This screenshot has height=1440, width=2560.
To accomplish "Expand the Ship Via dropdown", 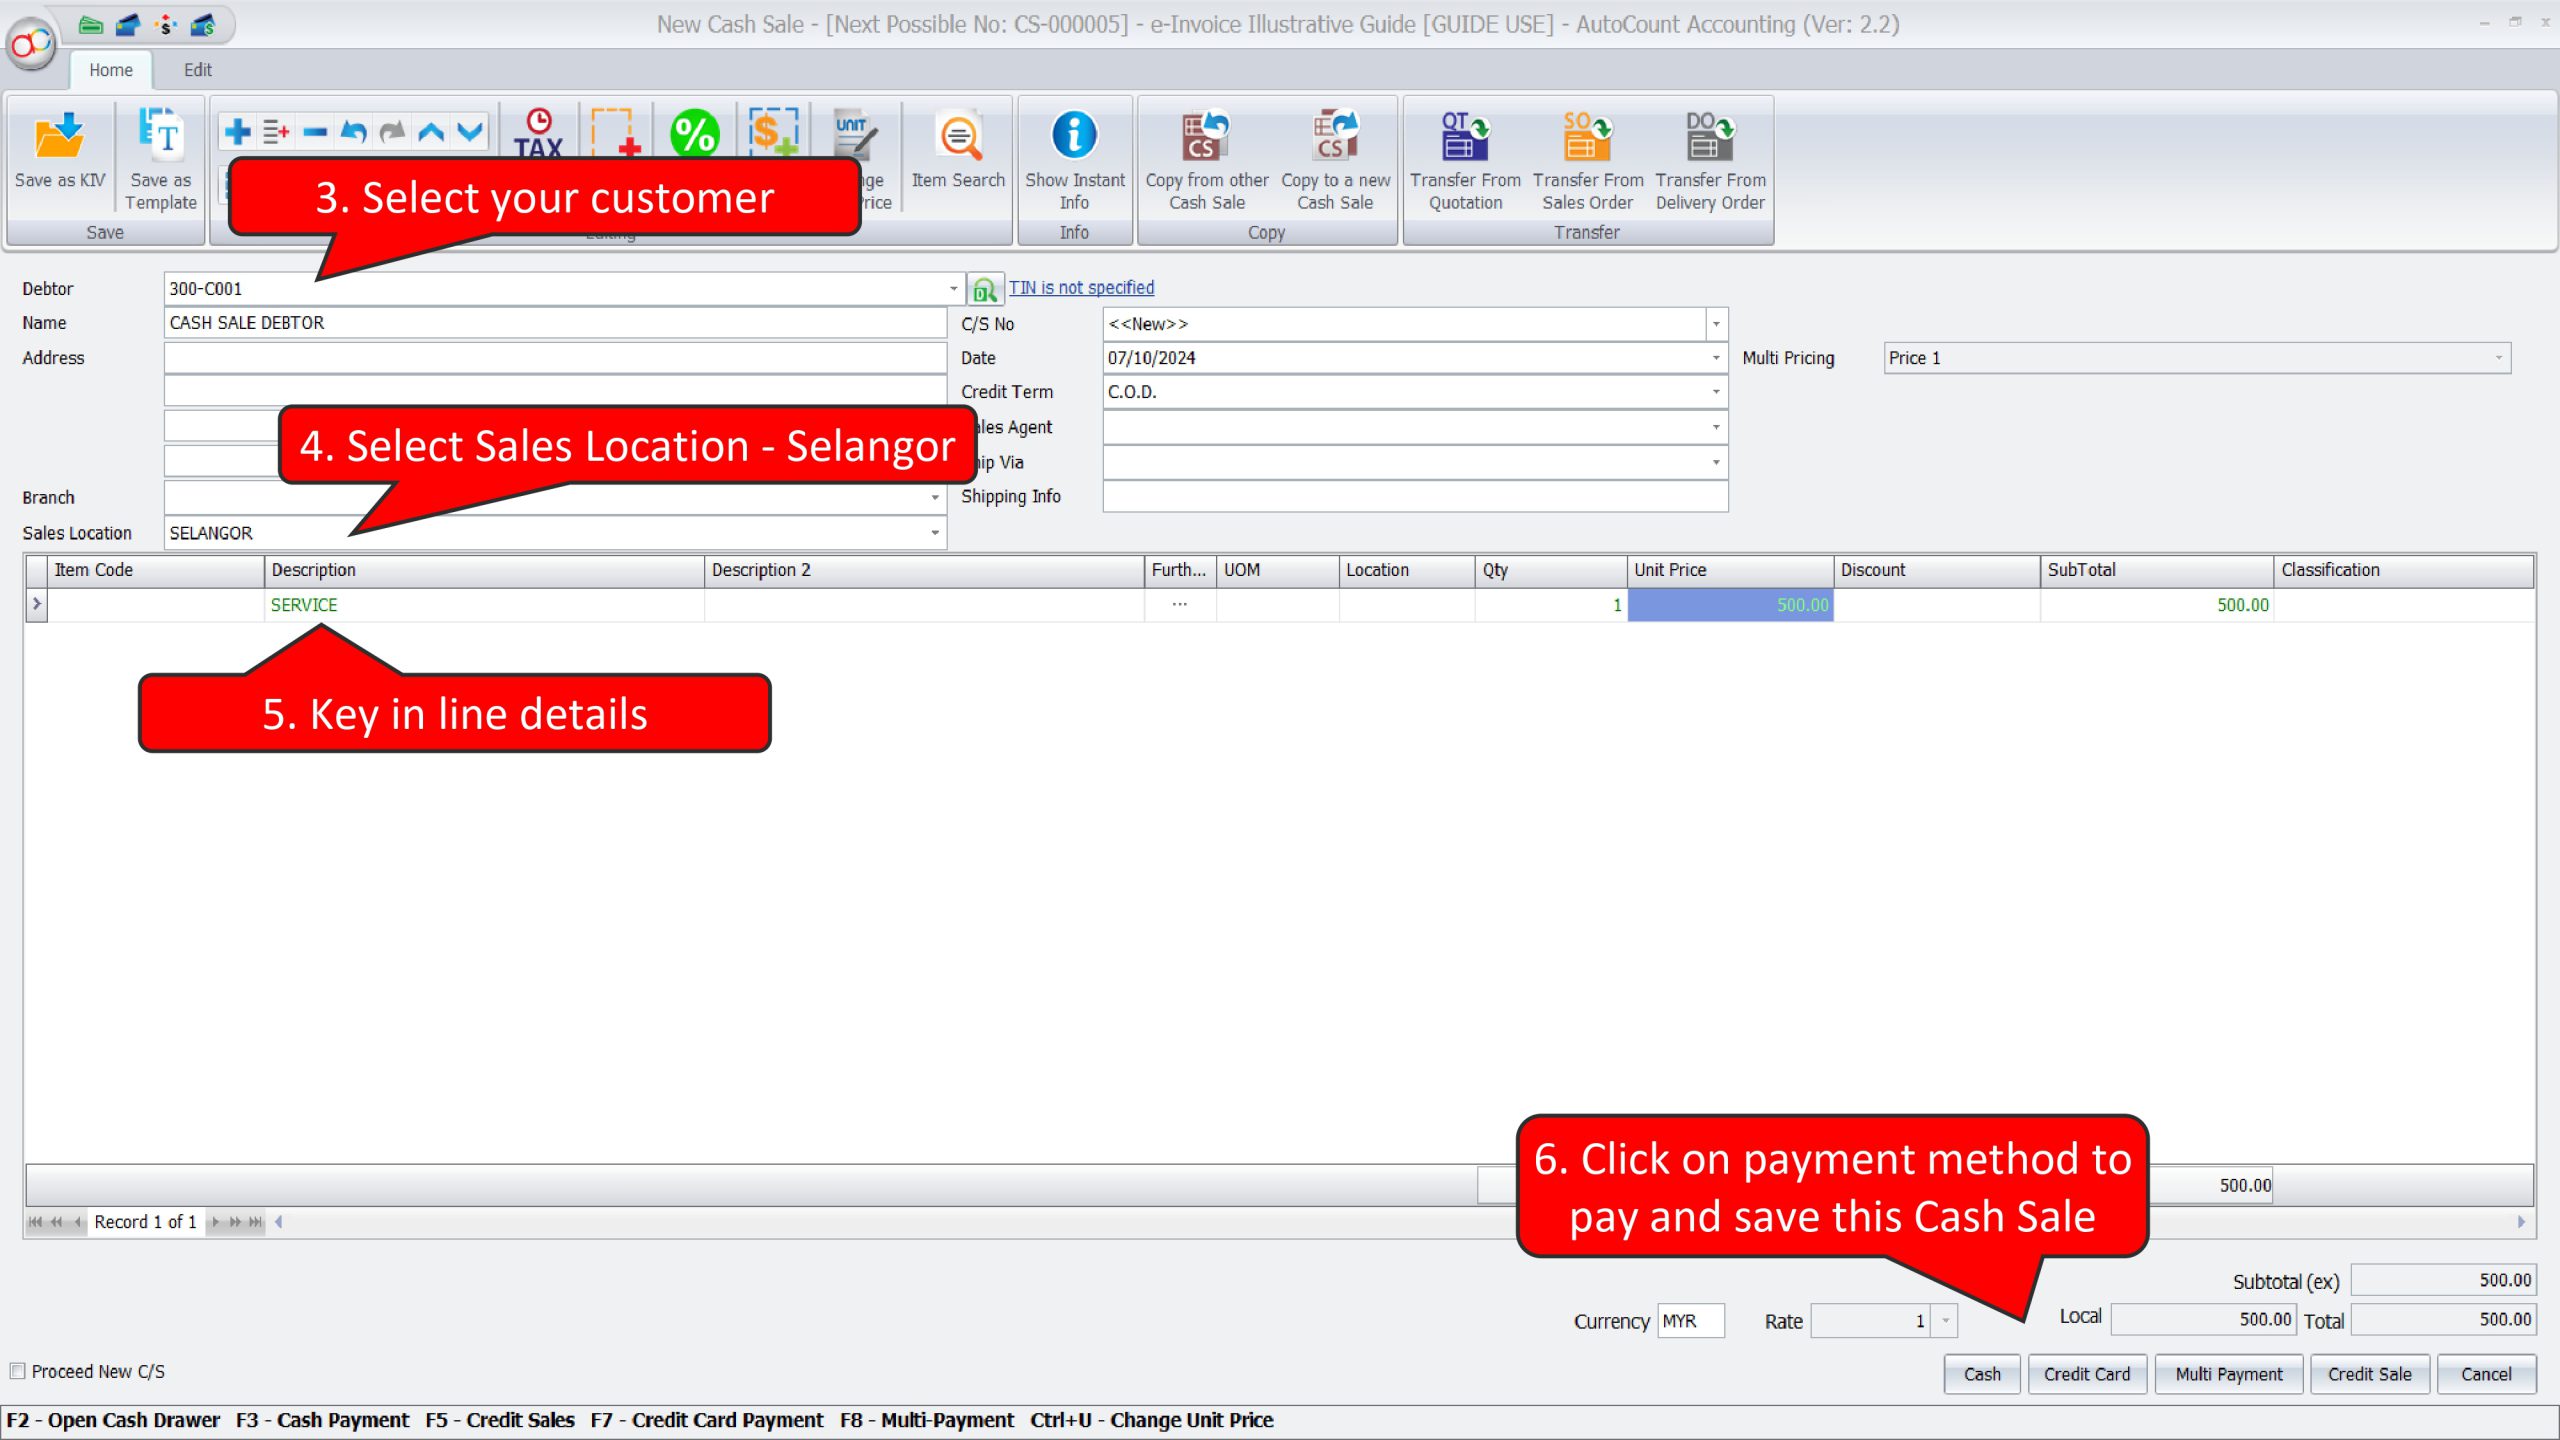I will click(x=1716, y=462).
